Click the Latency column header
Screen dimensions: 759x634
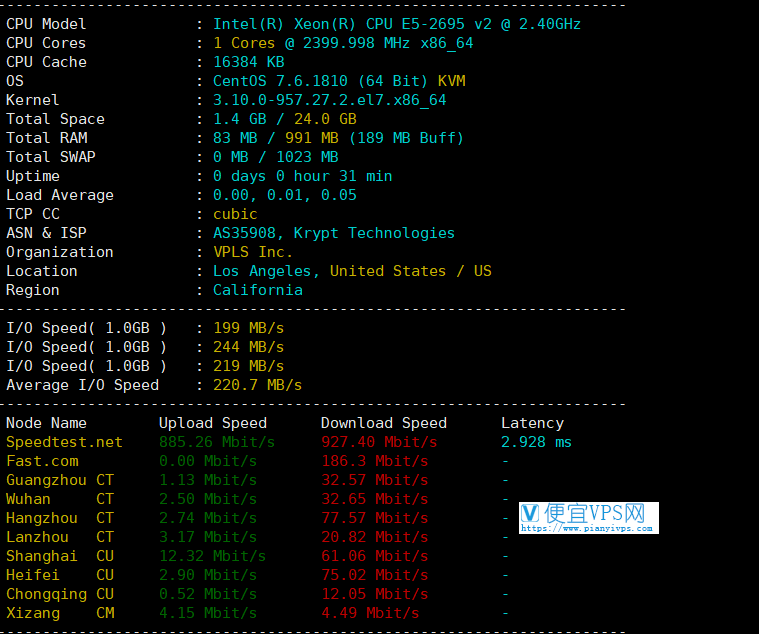tap(532, 423)
